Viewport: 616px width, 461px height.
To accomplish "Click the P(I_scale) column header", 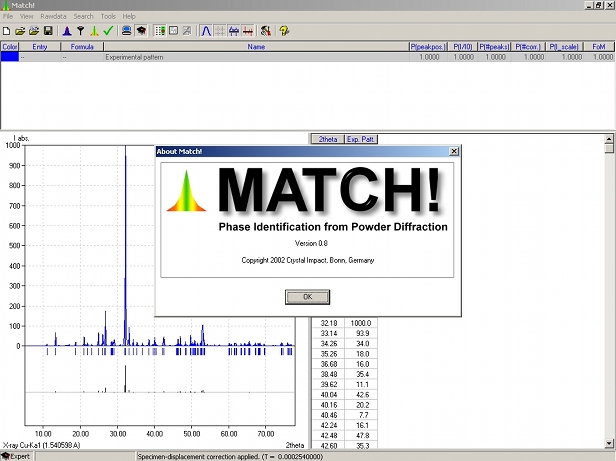I will (x=564, y=47).
